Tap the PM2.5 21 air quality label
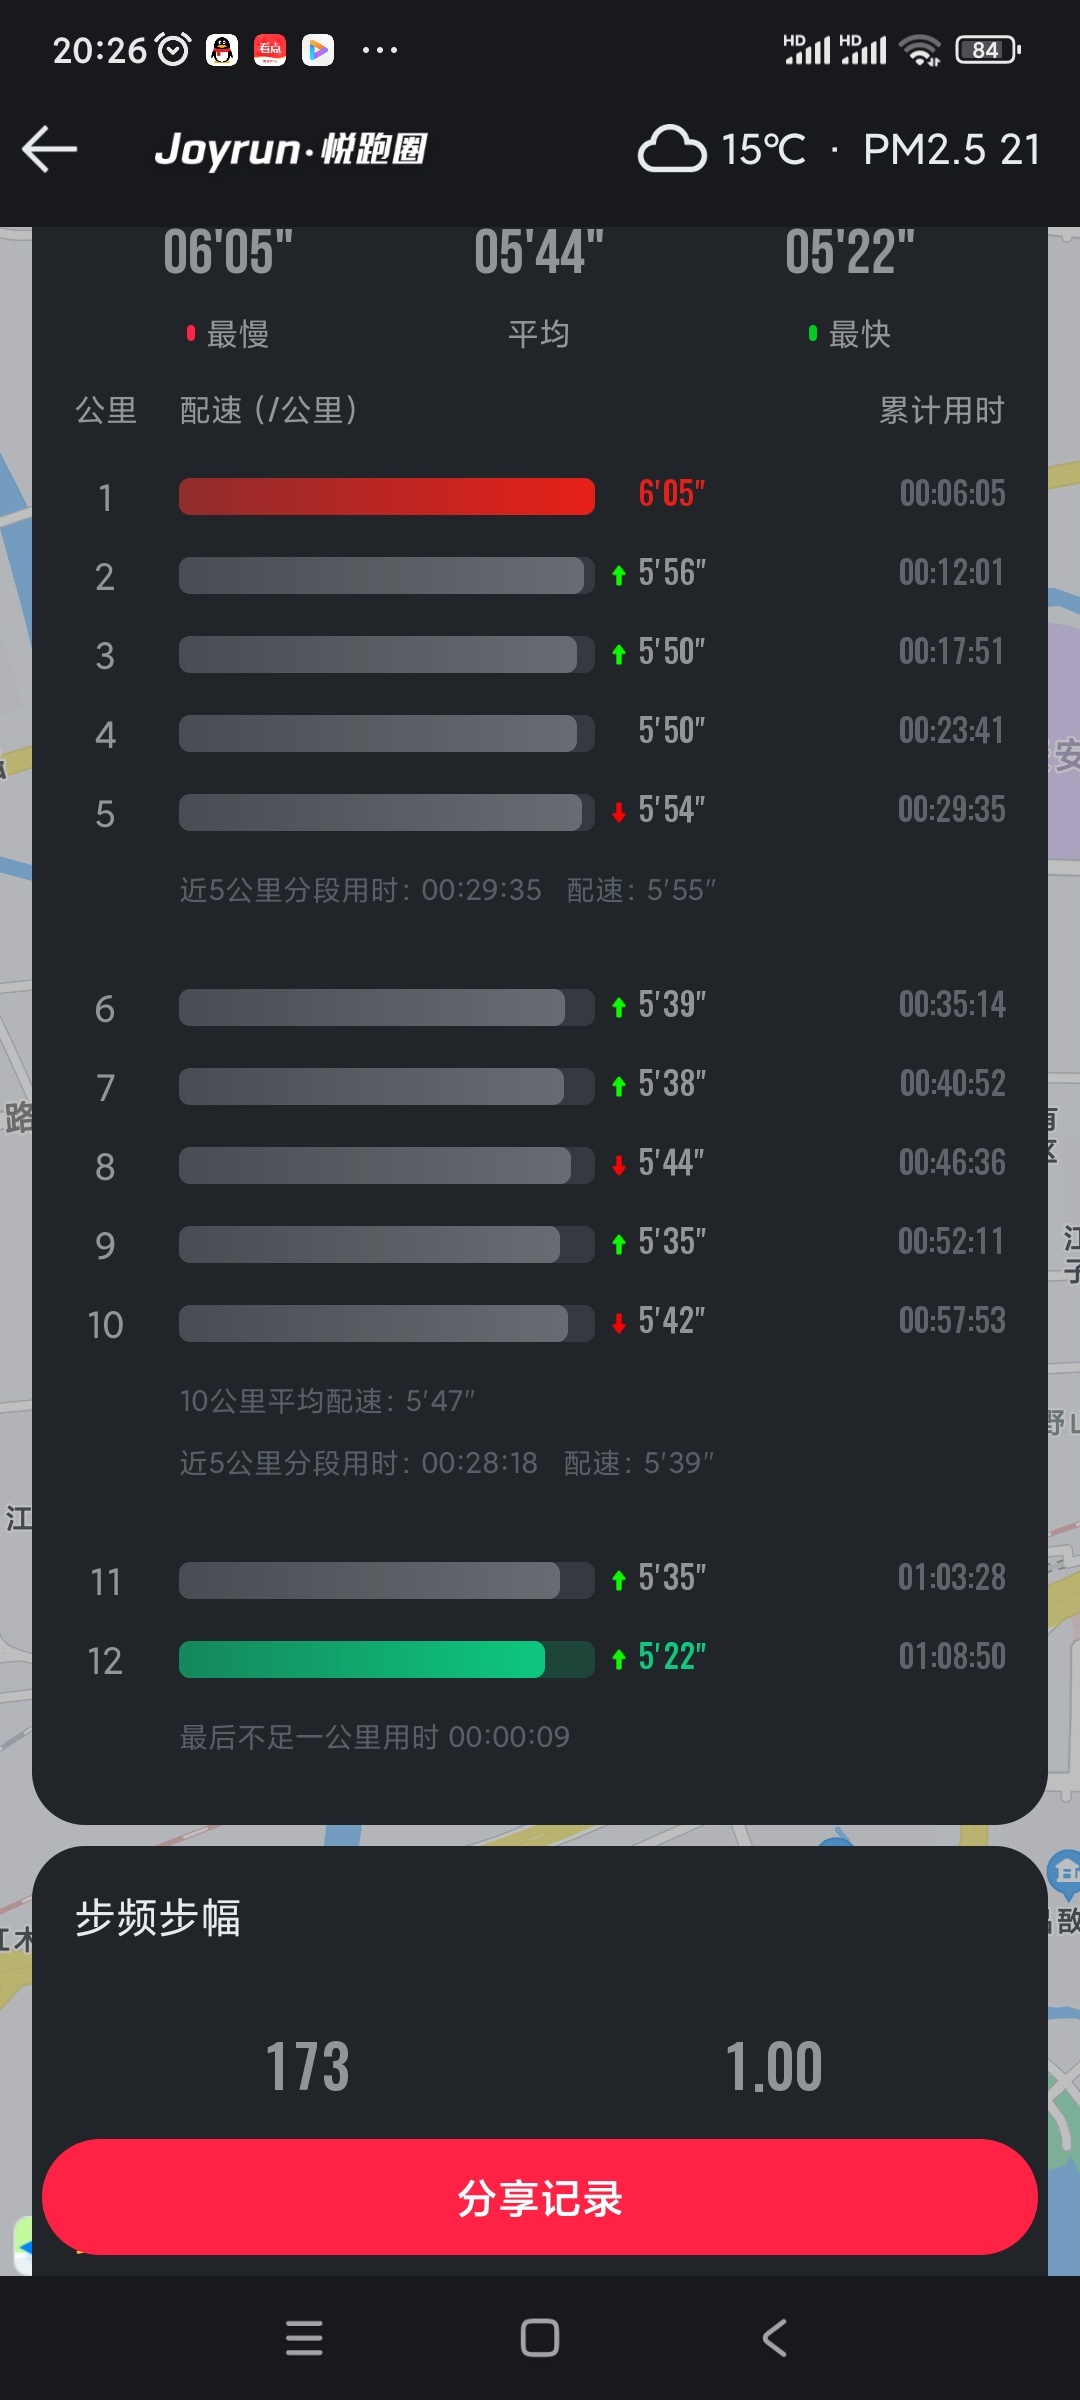 click(951, 150)
